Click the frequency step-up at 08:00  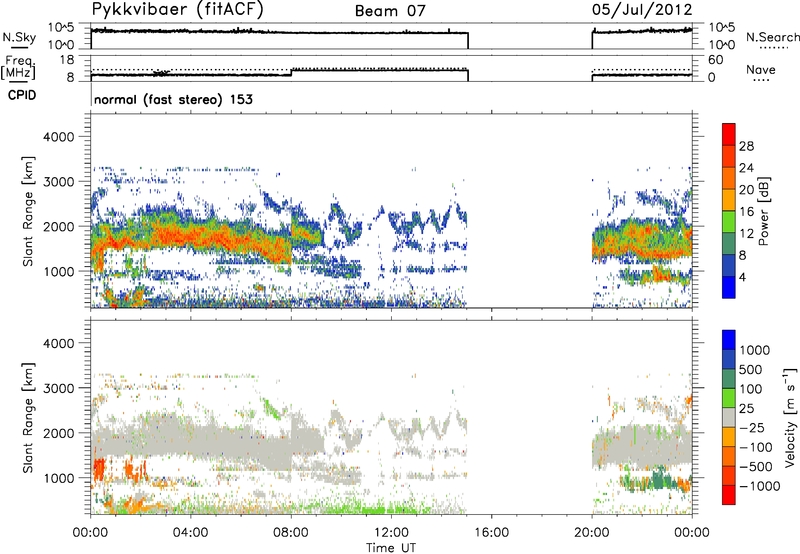pos(291,72)
